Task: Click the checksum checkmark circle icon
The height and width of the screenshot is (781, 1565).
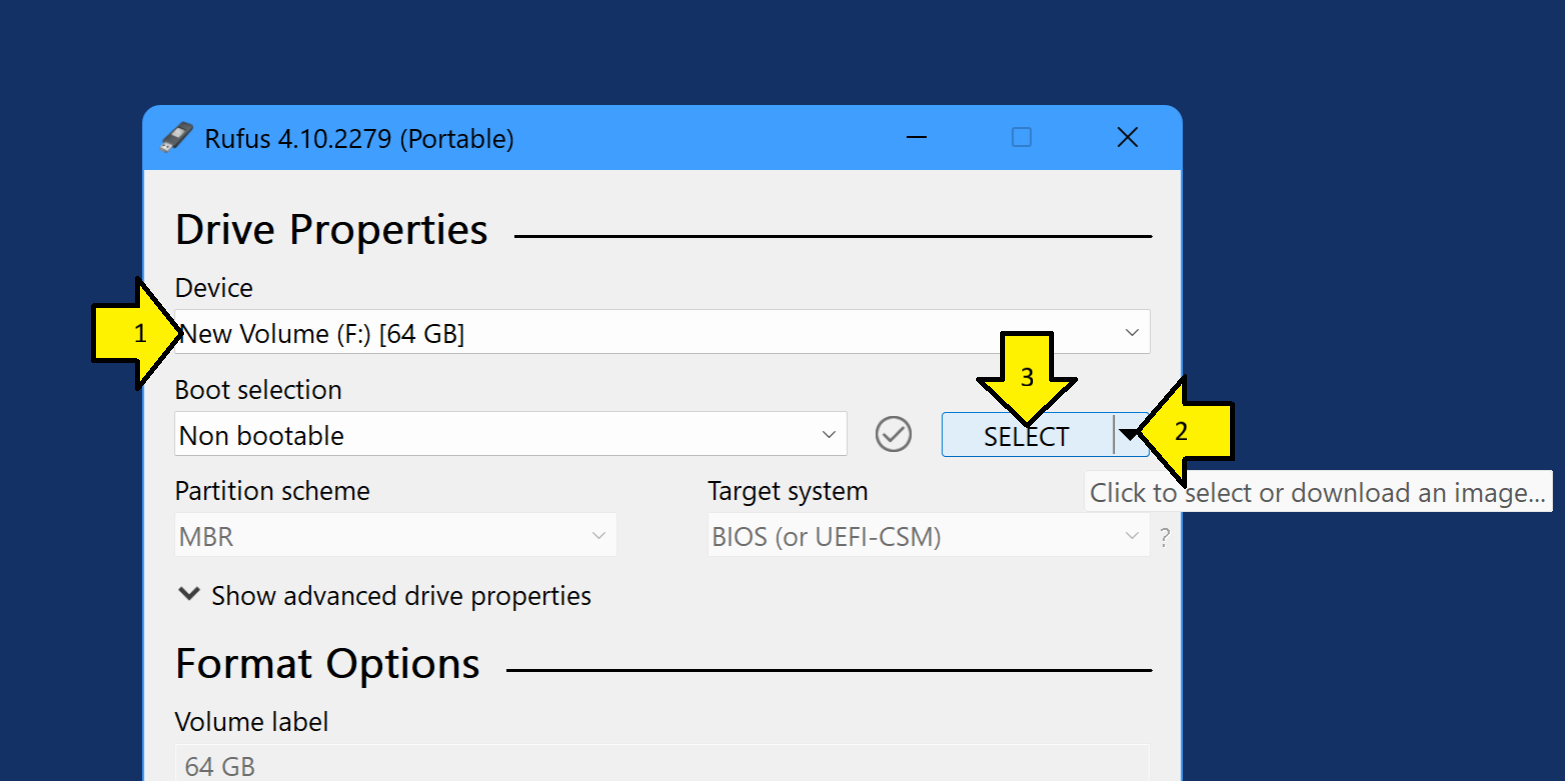Action: [x=893, y=434]
